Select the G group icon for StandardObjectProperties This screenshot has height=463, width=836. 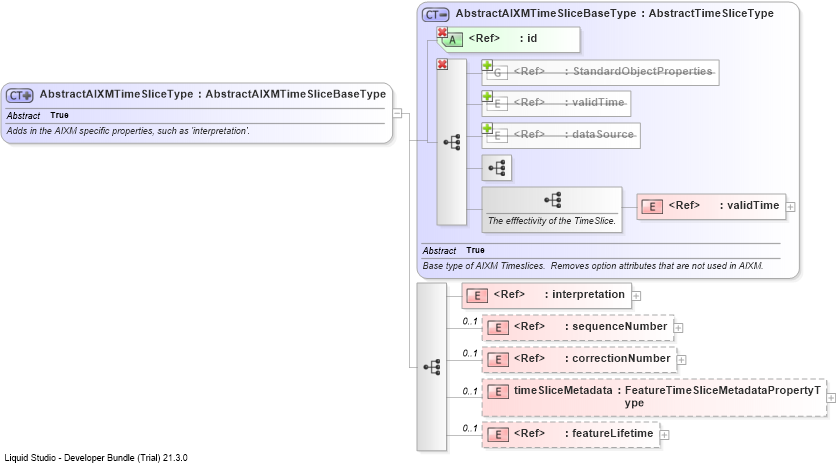pos(497,73)
